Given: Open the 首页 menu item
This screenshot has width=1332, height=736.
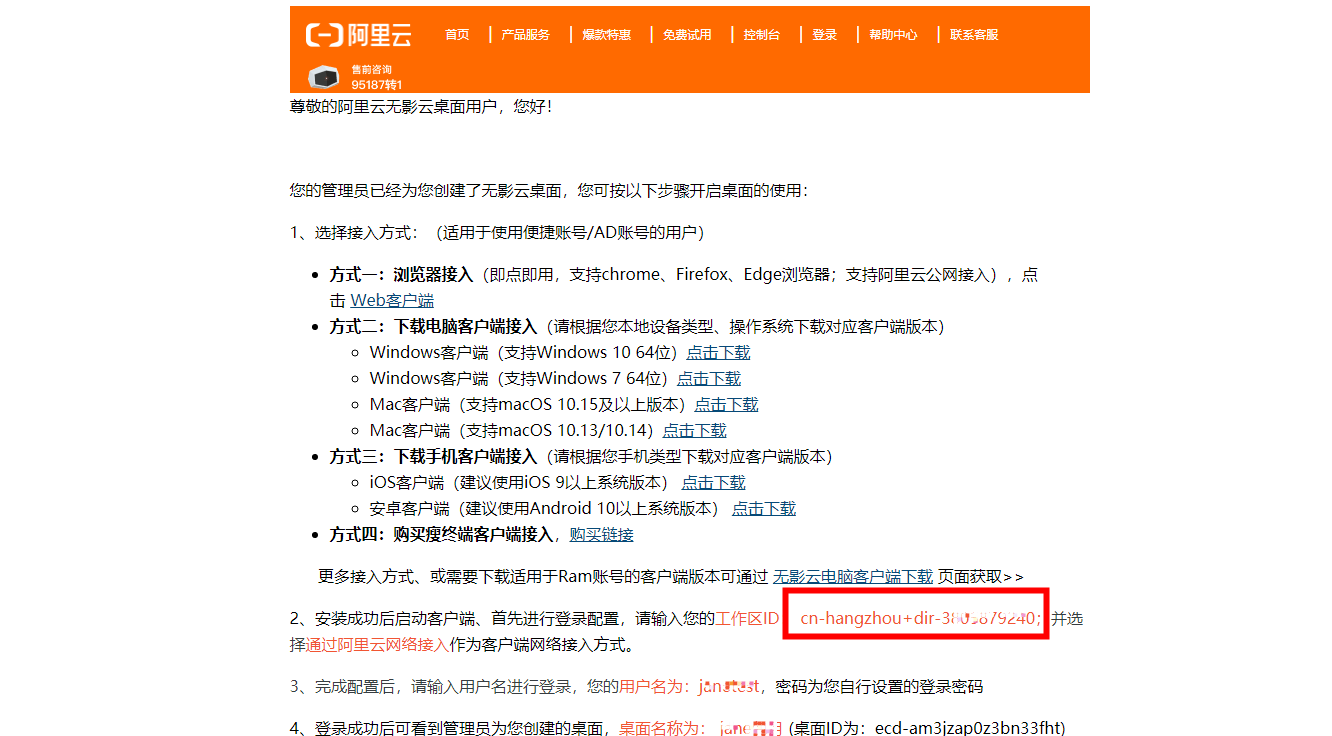Looking at the screenshot, I should tap(457, 35).
